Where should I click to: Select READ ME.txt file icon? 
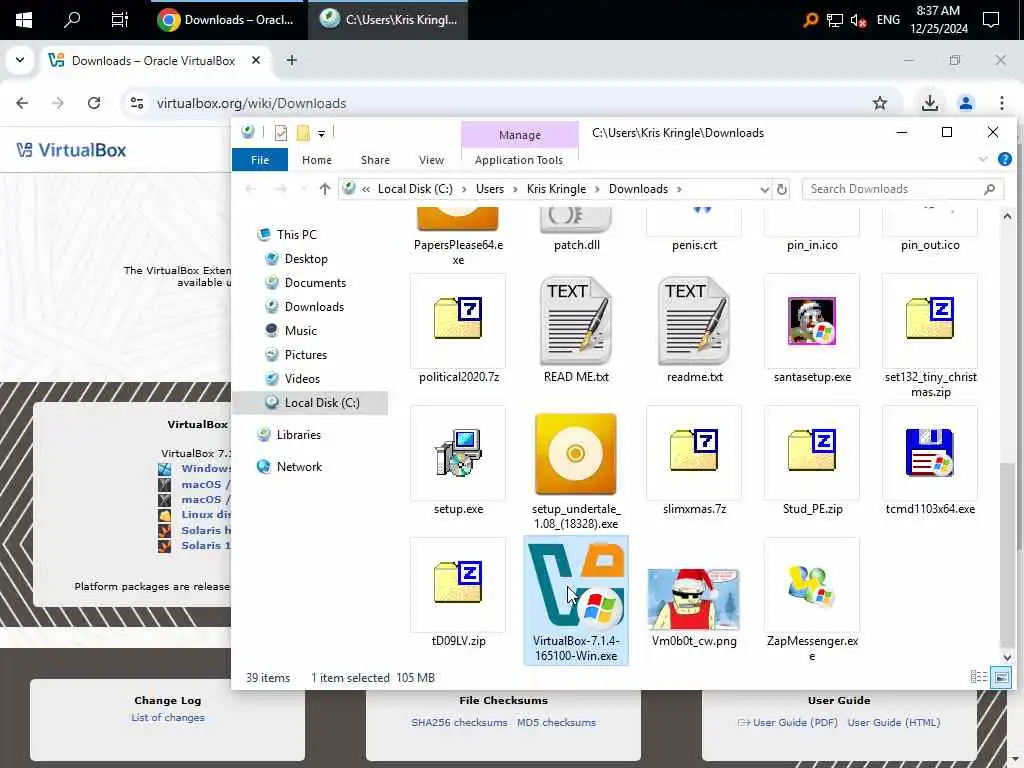(575, 320)
